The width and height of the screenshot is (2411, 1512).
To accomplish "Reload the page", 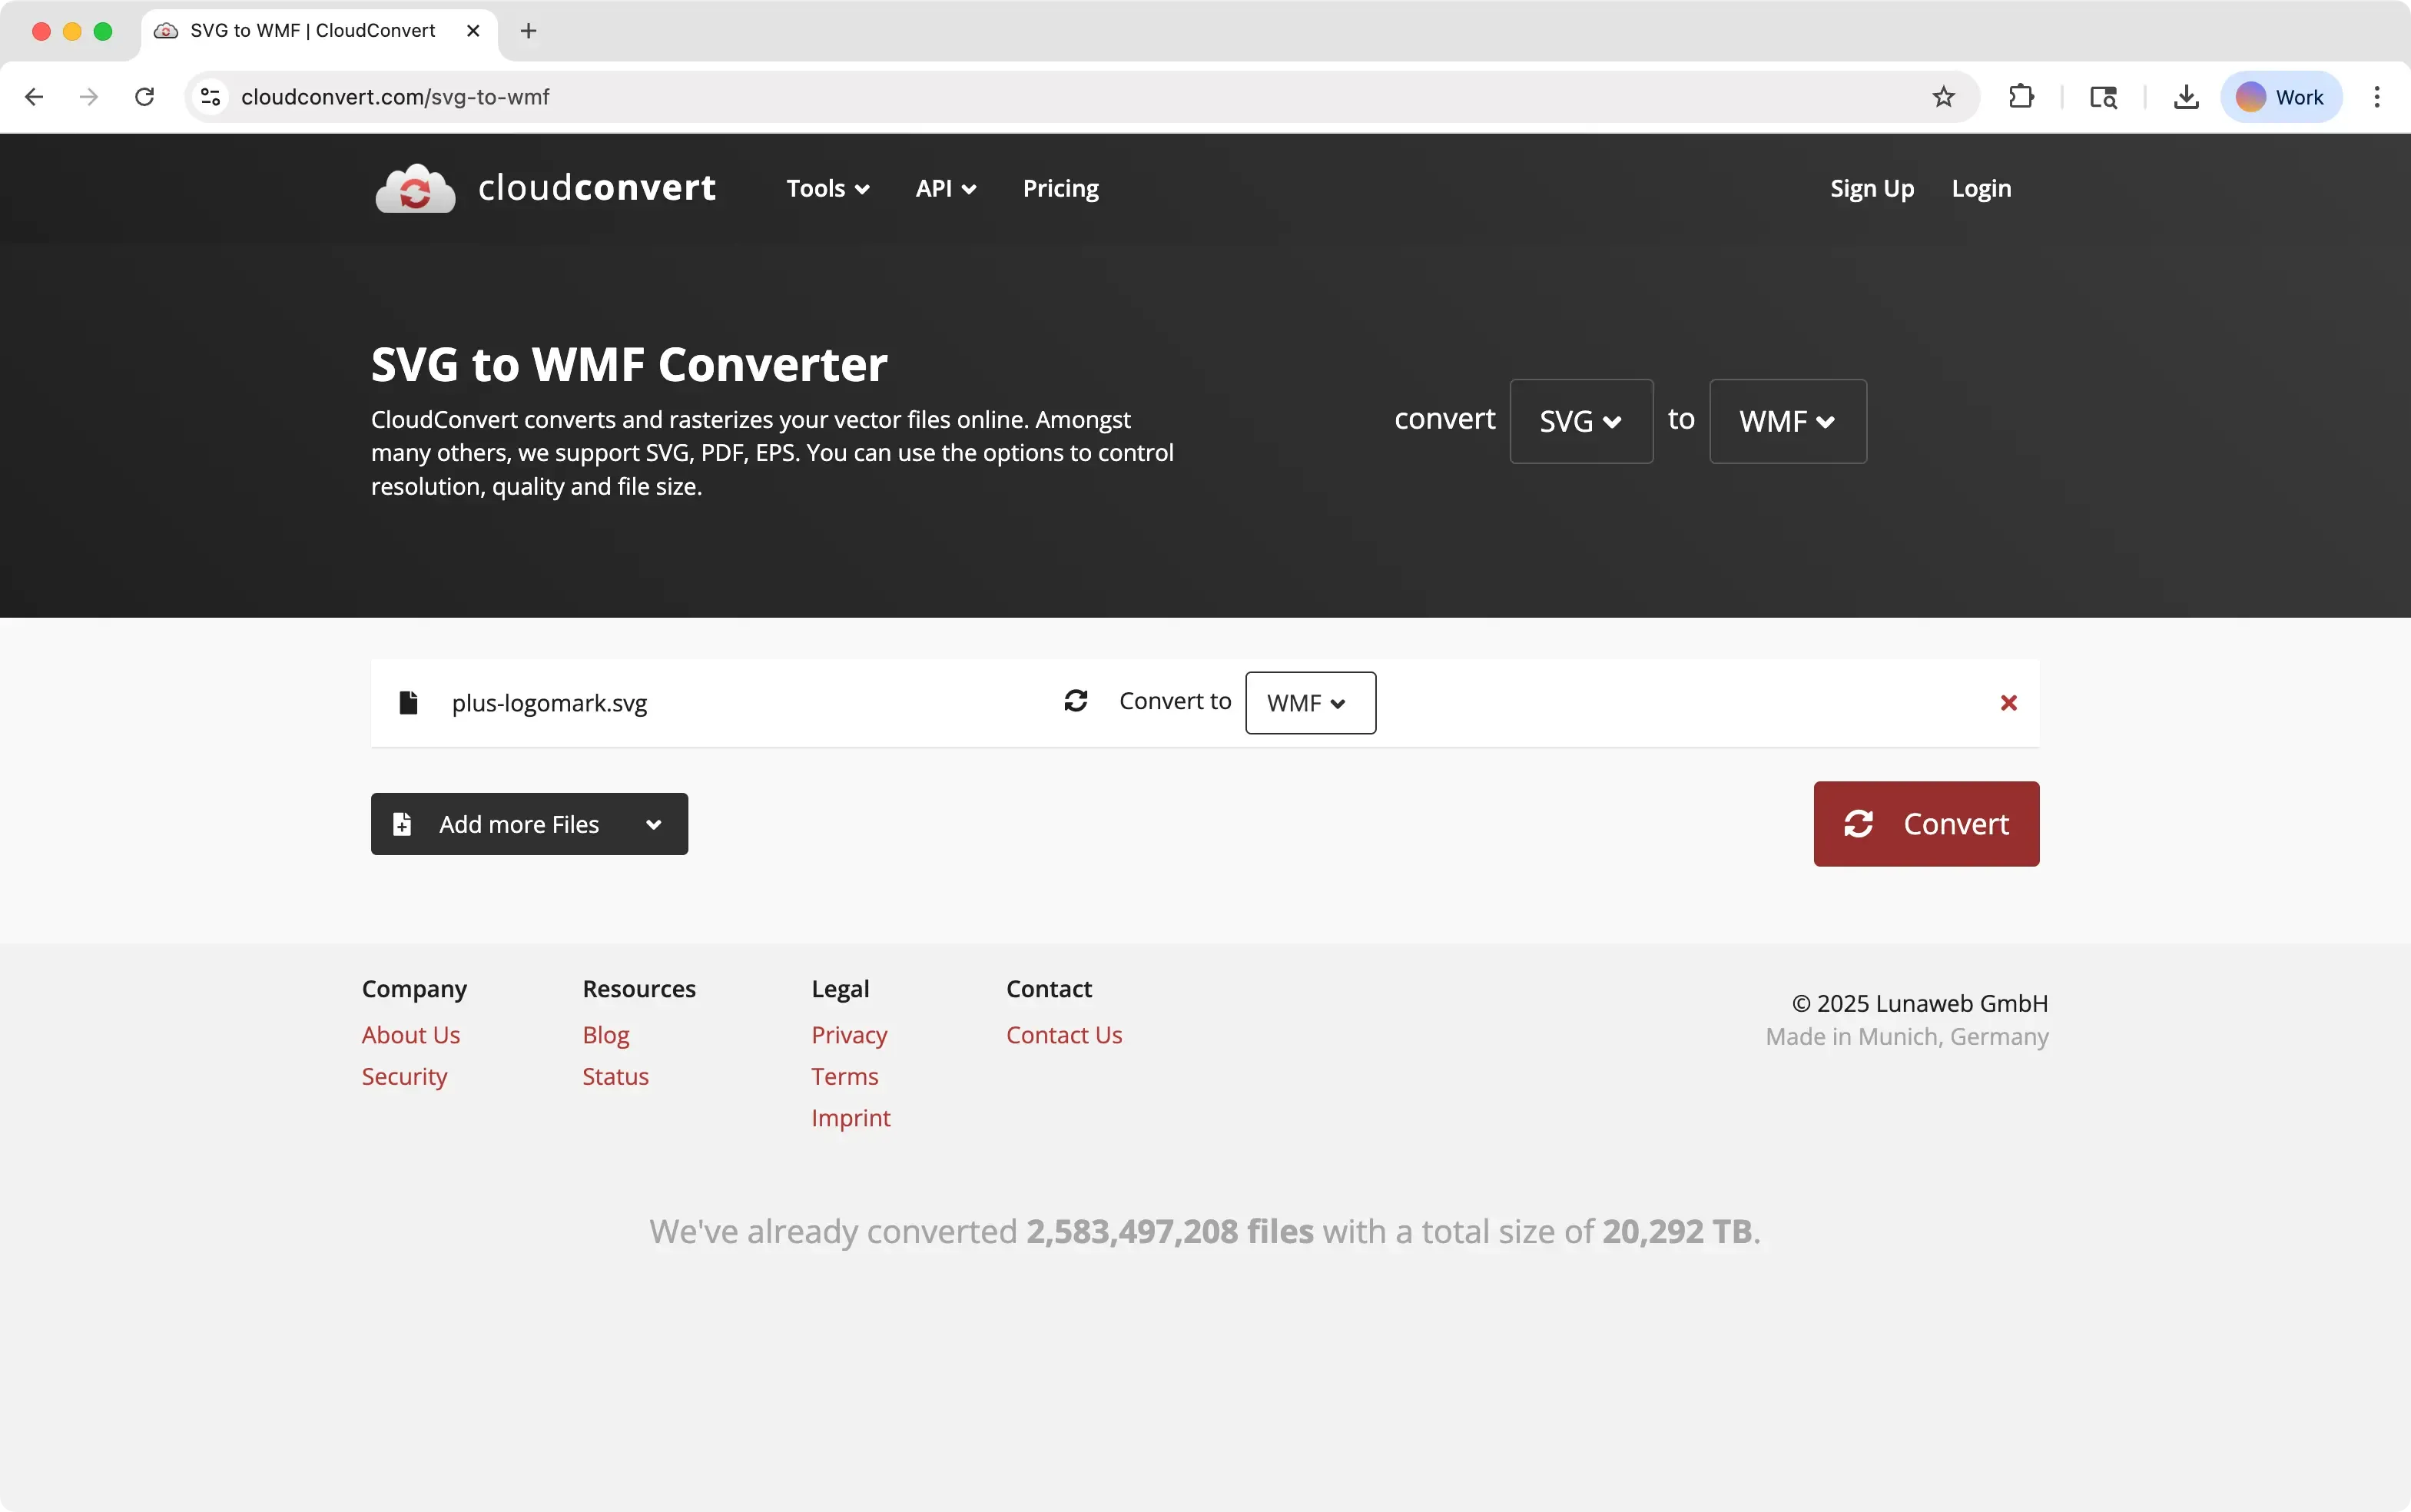I will [x=144, y=96].
